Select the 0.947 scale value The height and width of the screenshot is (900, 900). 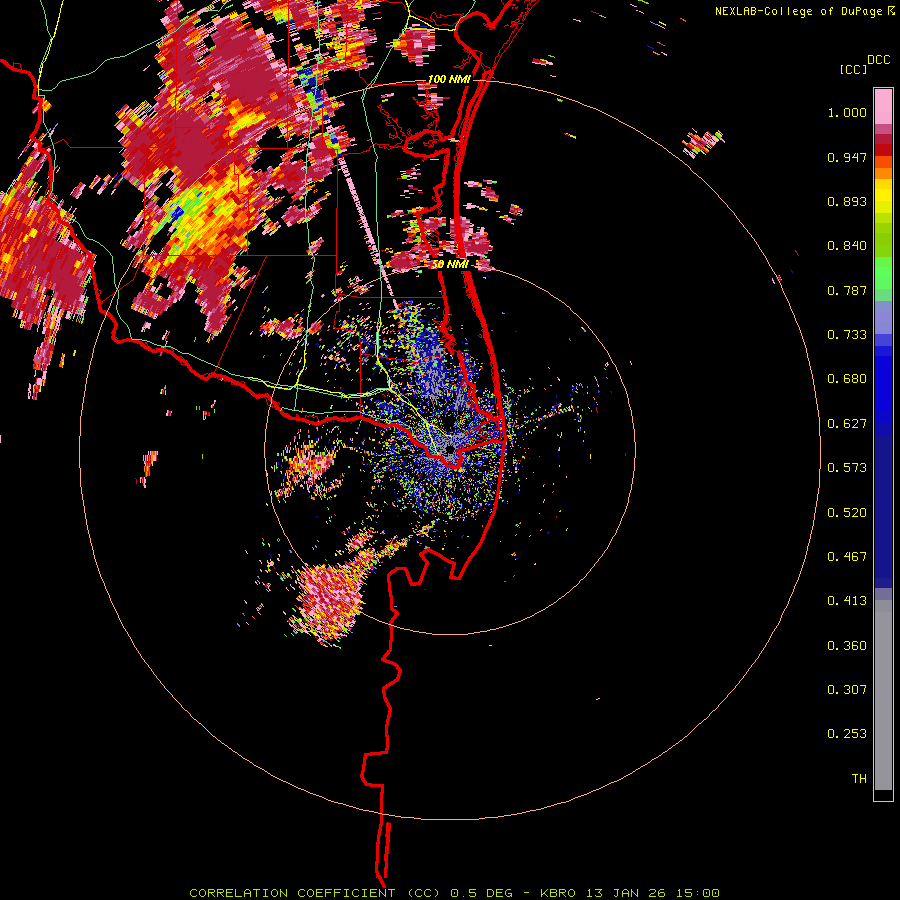click(x=847, y=157)
